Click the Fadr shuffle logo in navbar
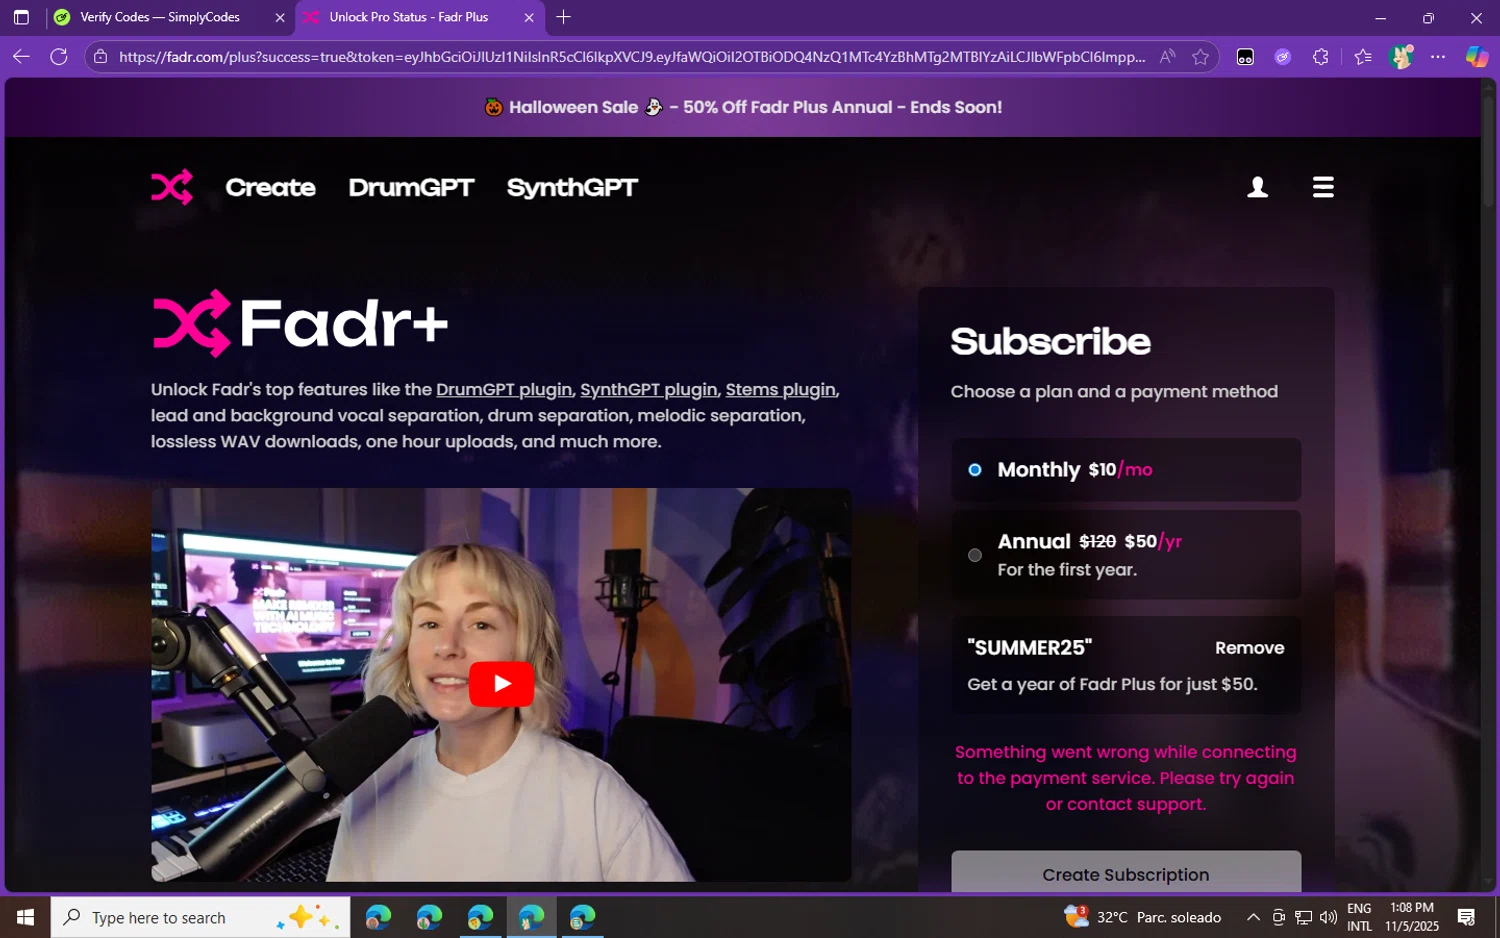Viewport: 1500px width, 938px height. 172,187
